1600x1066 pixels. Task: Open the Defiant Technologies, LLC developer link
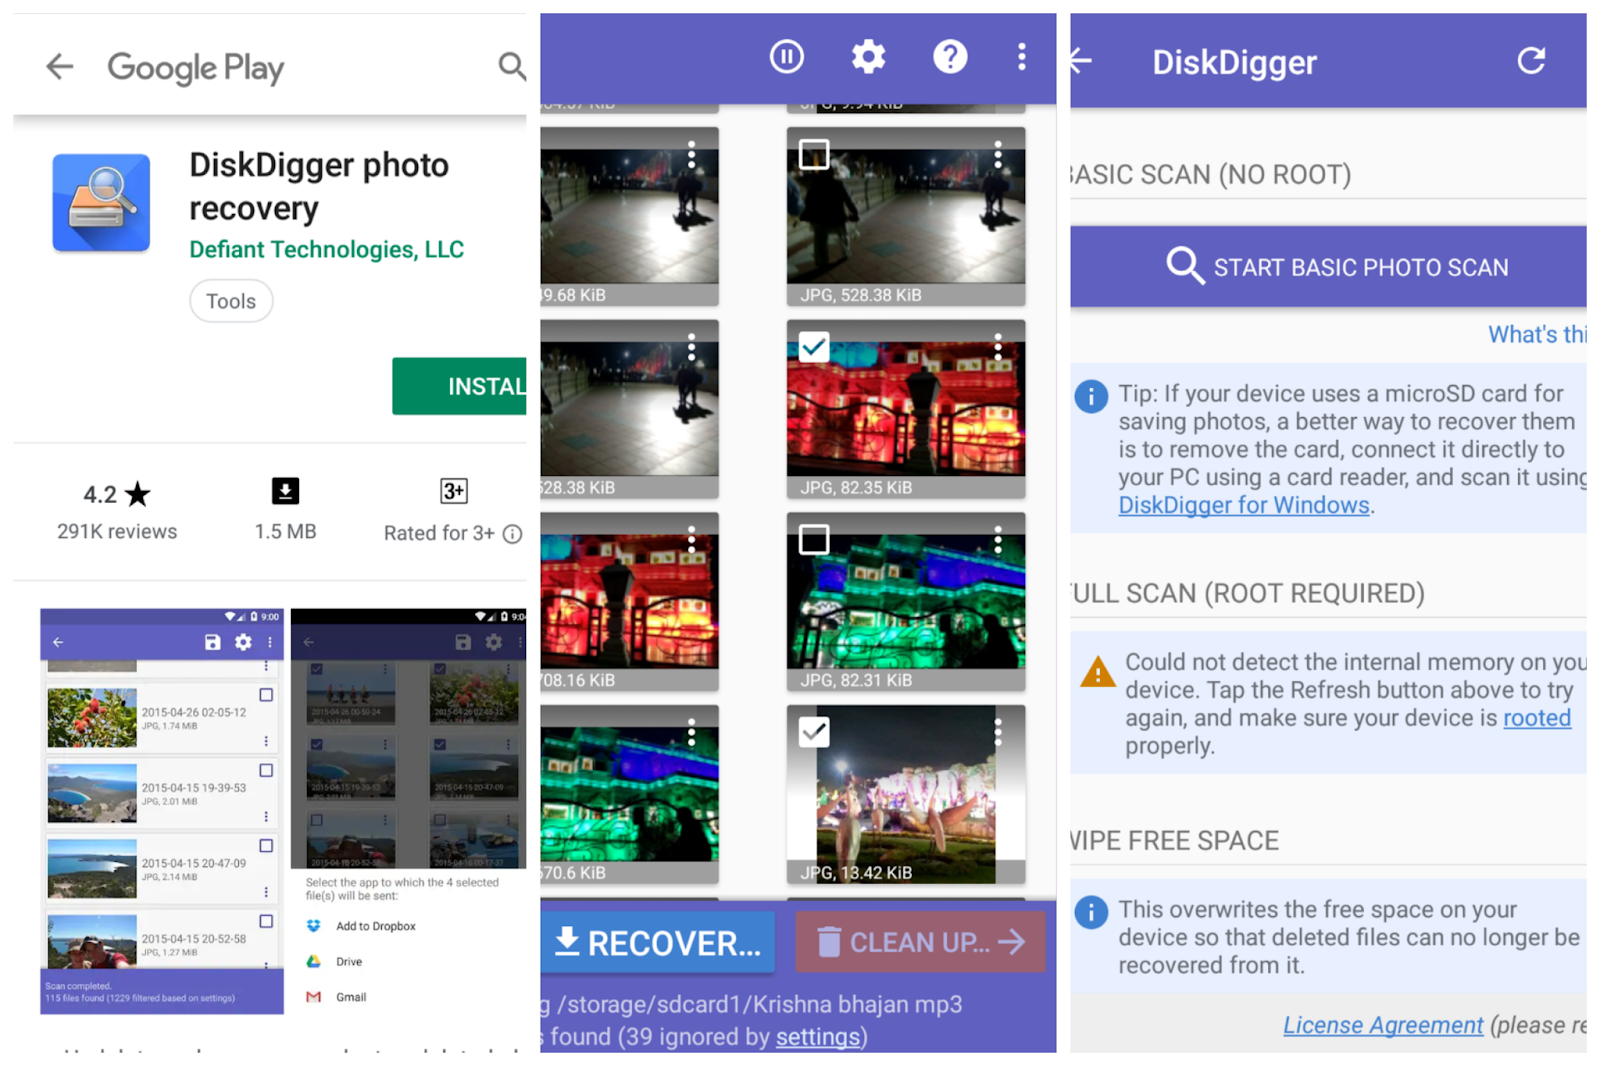[x=327, y=249]
